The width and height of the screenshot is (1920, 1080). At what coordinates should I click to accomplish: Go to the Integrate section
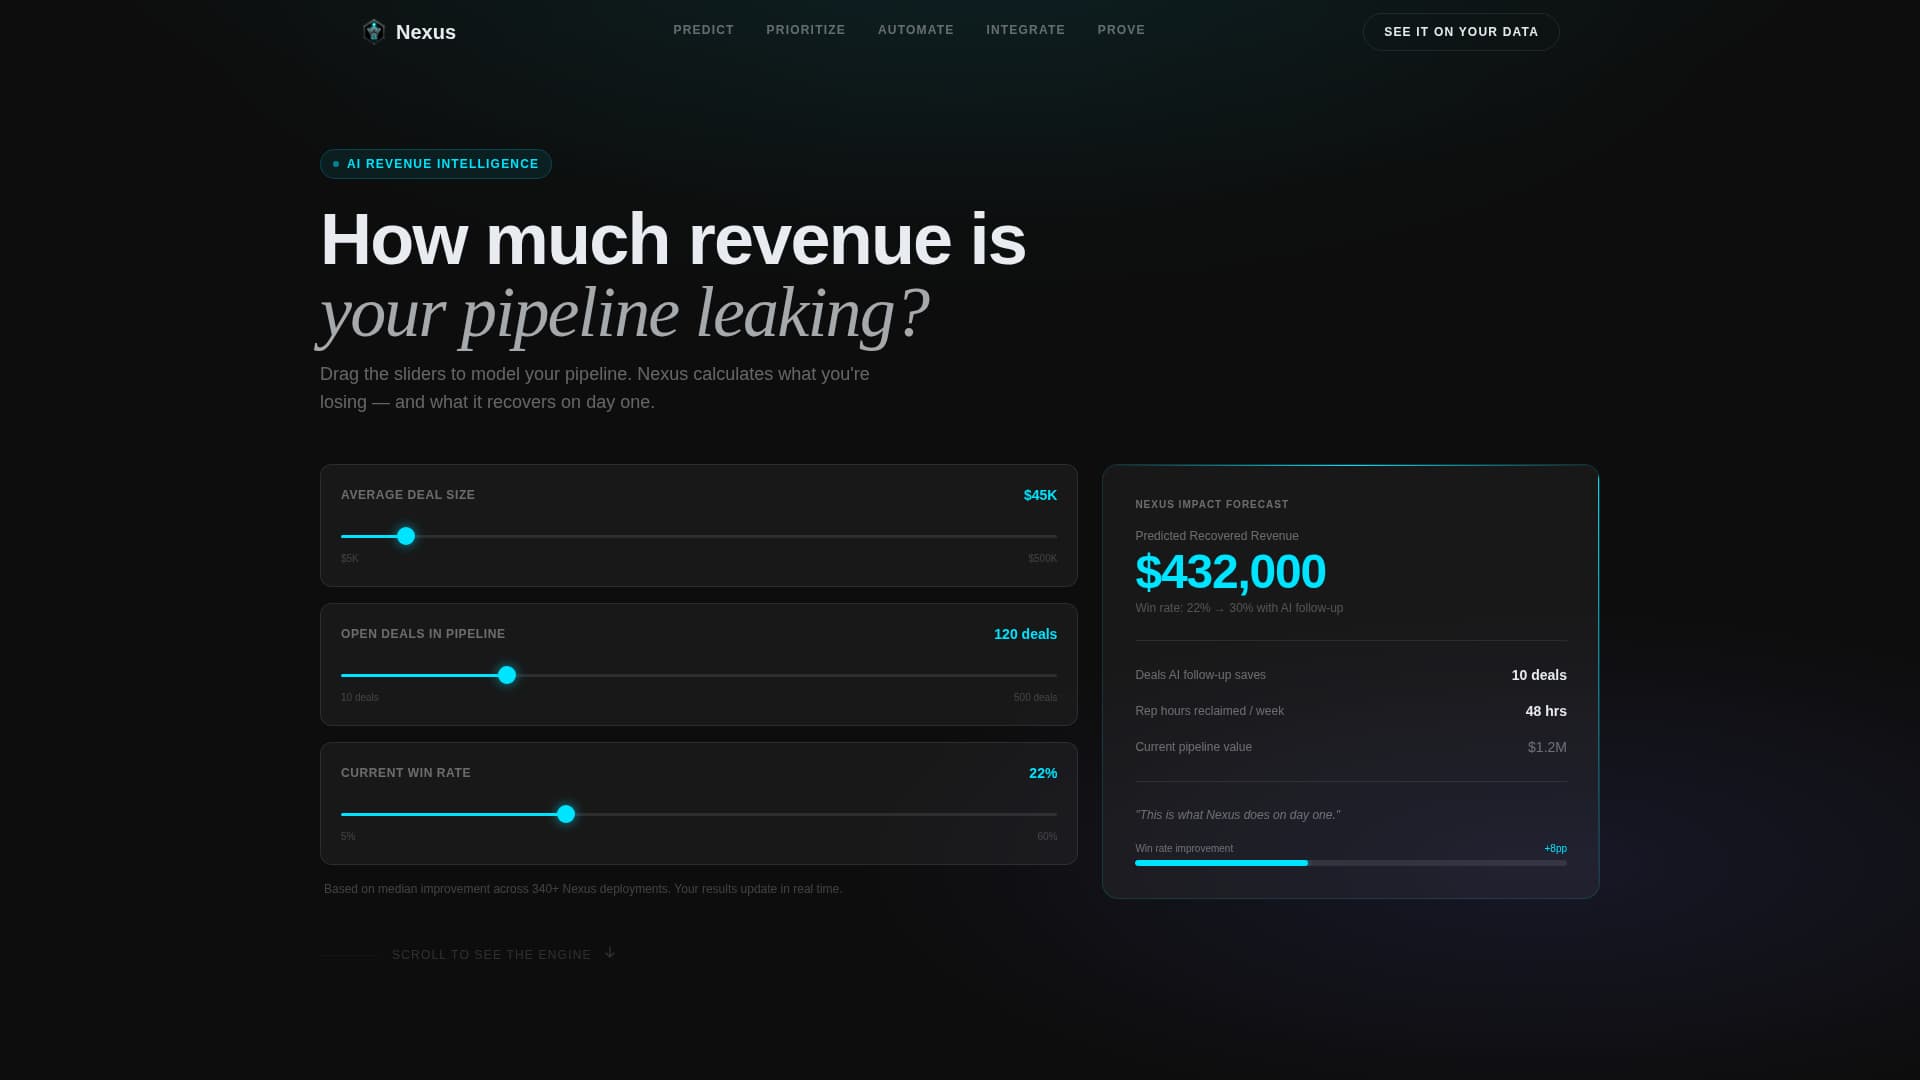1026,30
